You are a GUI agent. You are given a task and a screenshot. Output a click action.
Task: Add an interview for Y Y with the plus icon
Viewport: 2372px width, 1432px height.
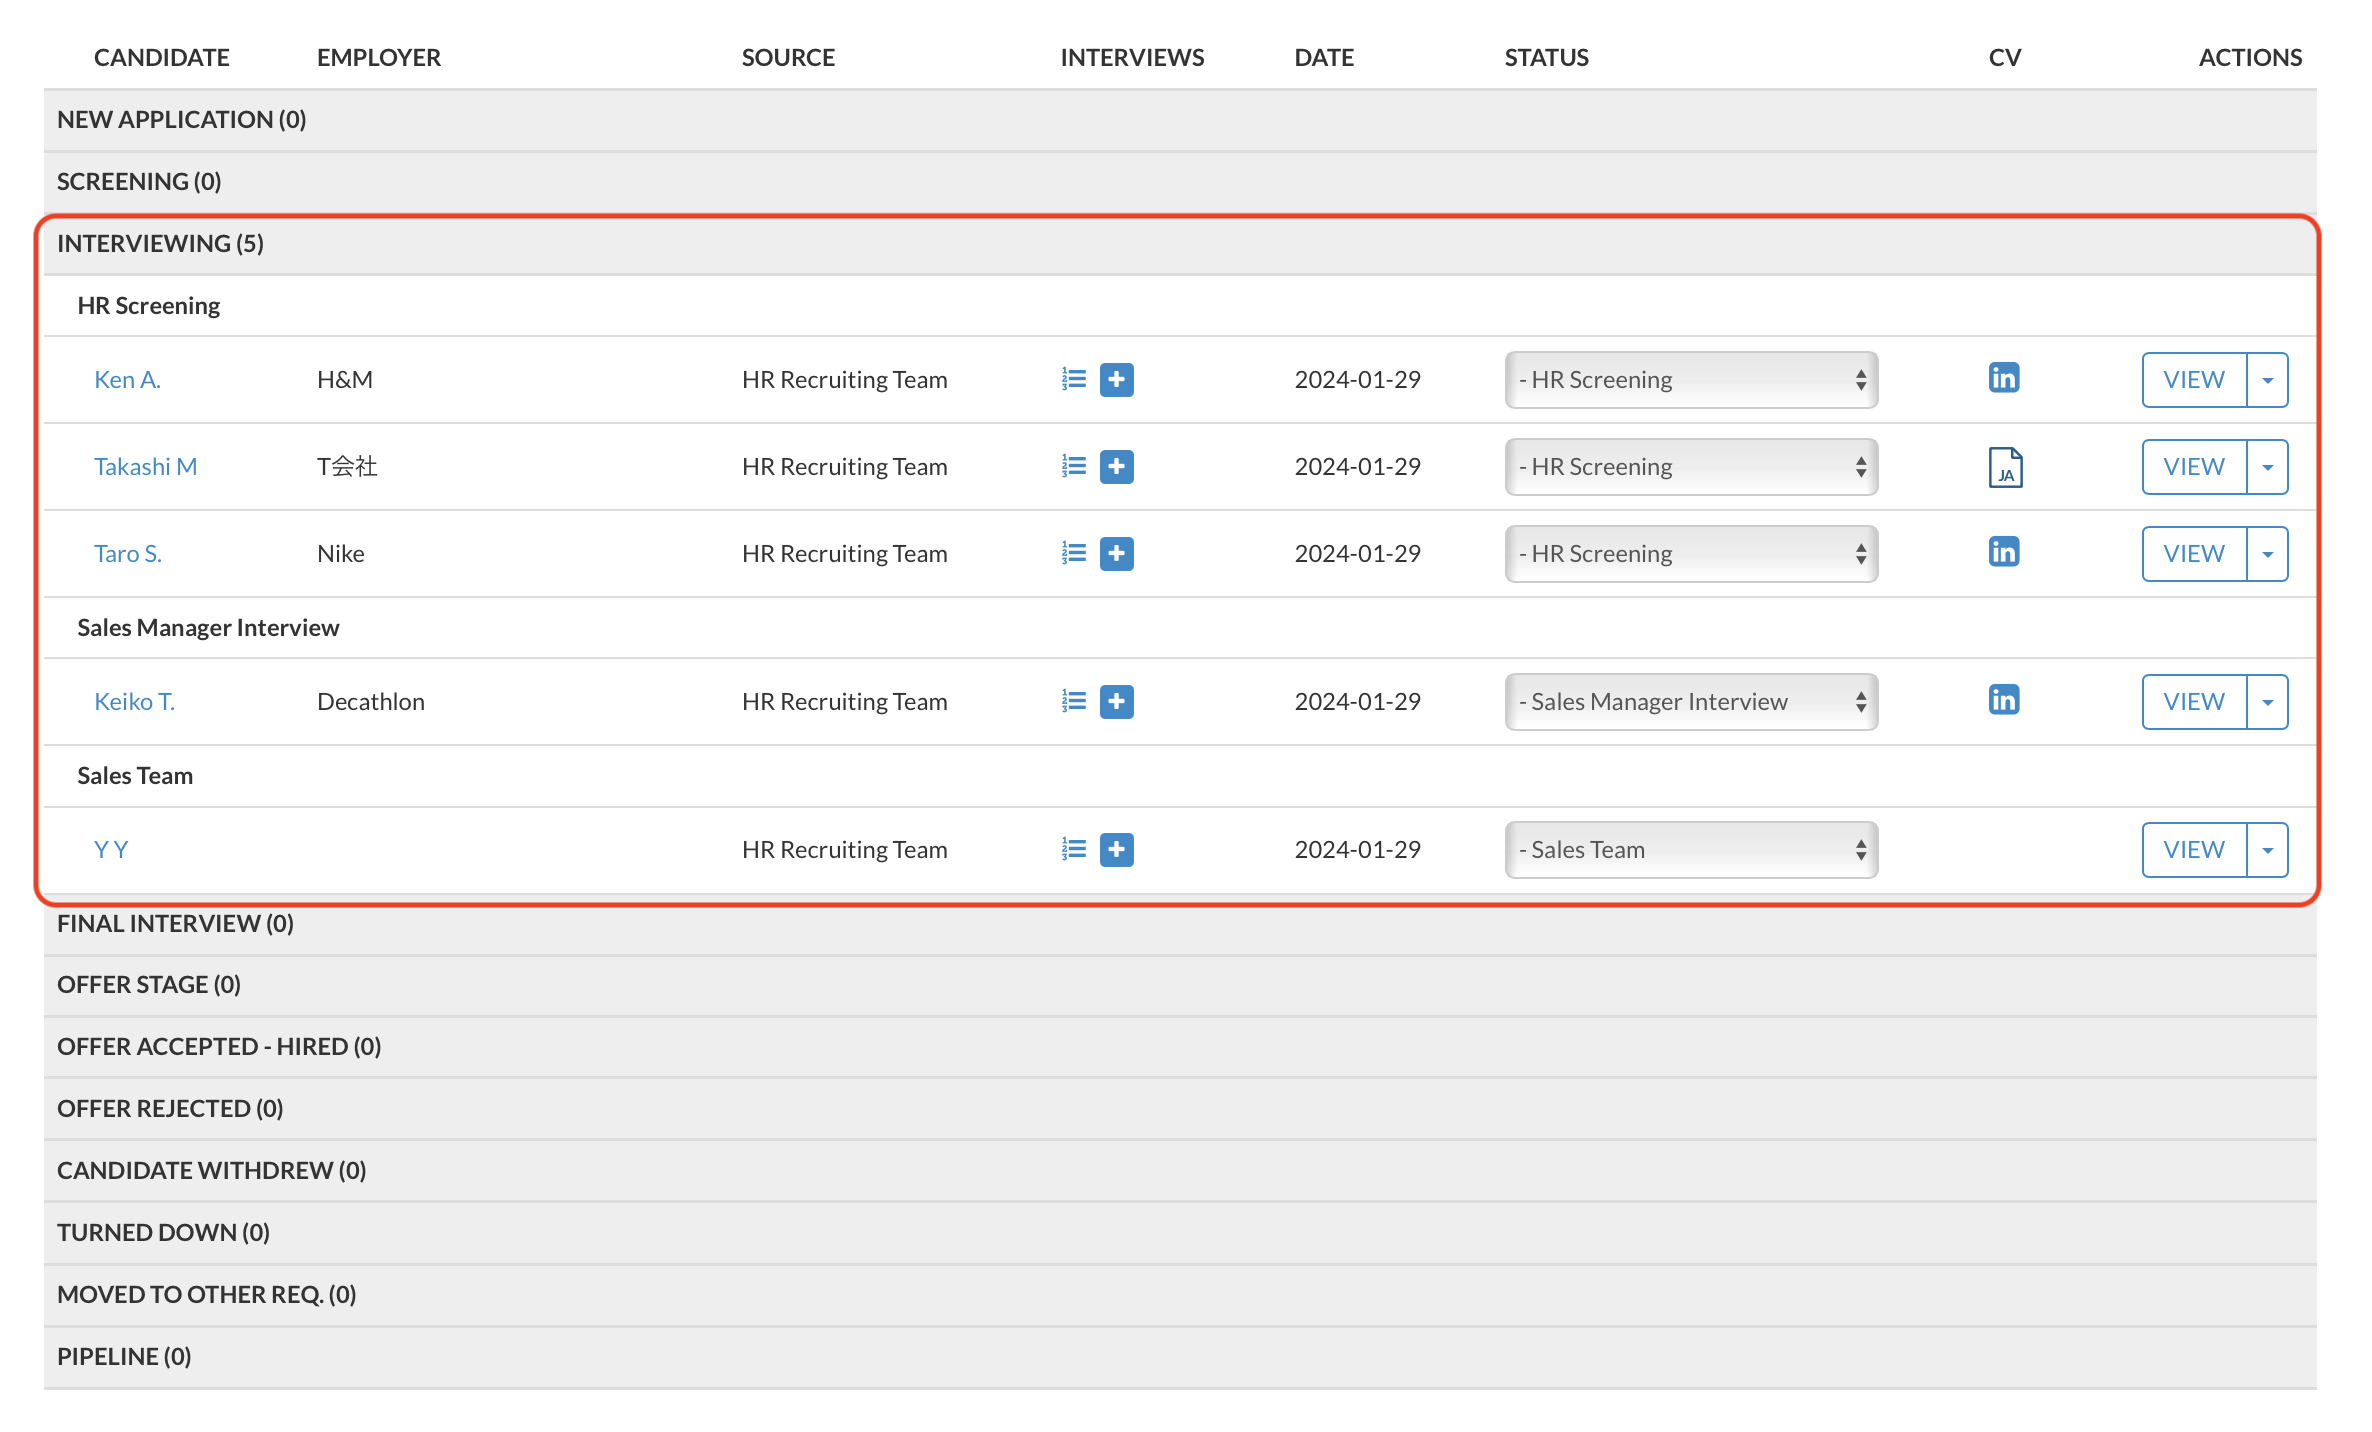(1116, 849)
